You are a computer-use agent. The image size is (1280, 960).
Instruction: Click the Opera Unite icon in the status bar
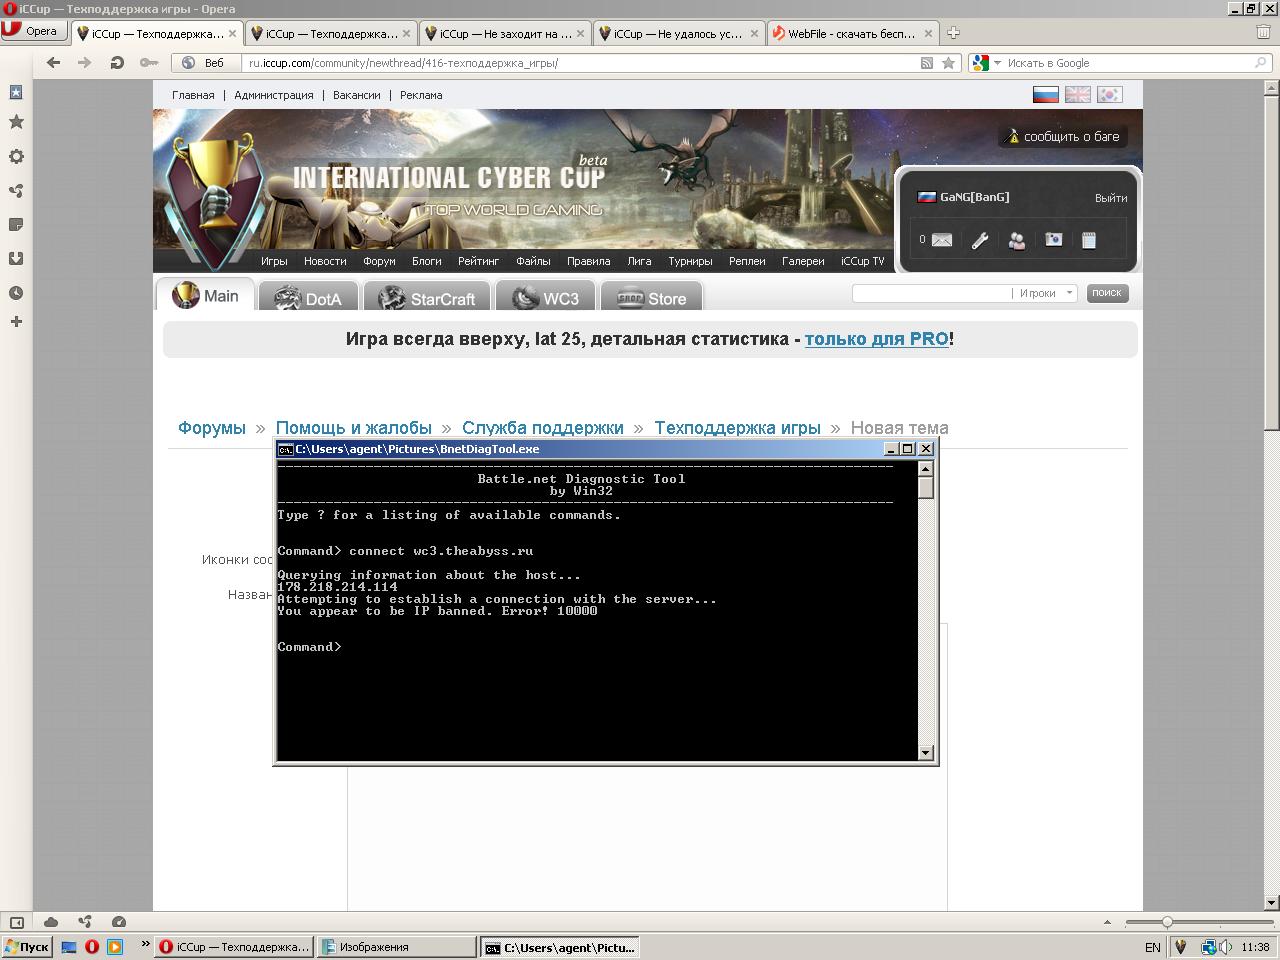85,922
